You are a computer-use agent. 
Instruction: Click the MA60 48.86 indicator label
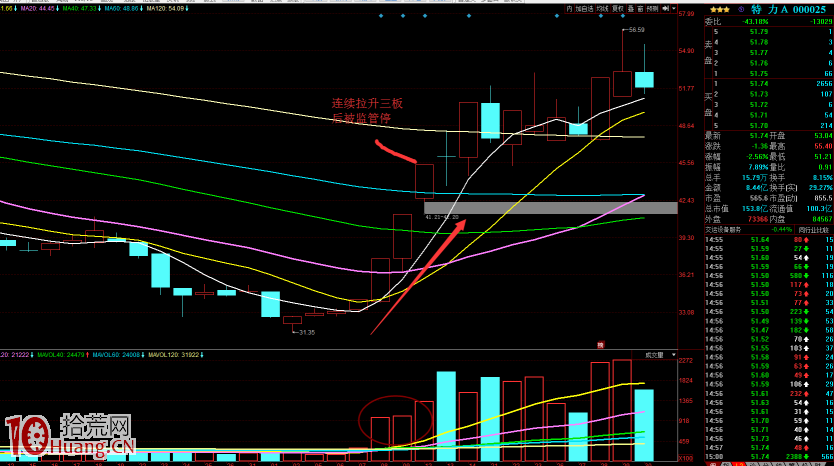pyautogui.click(x=123, y=9)
